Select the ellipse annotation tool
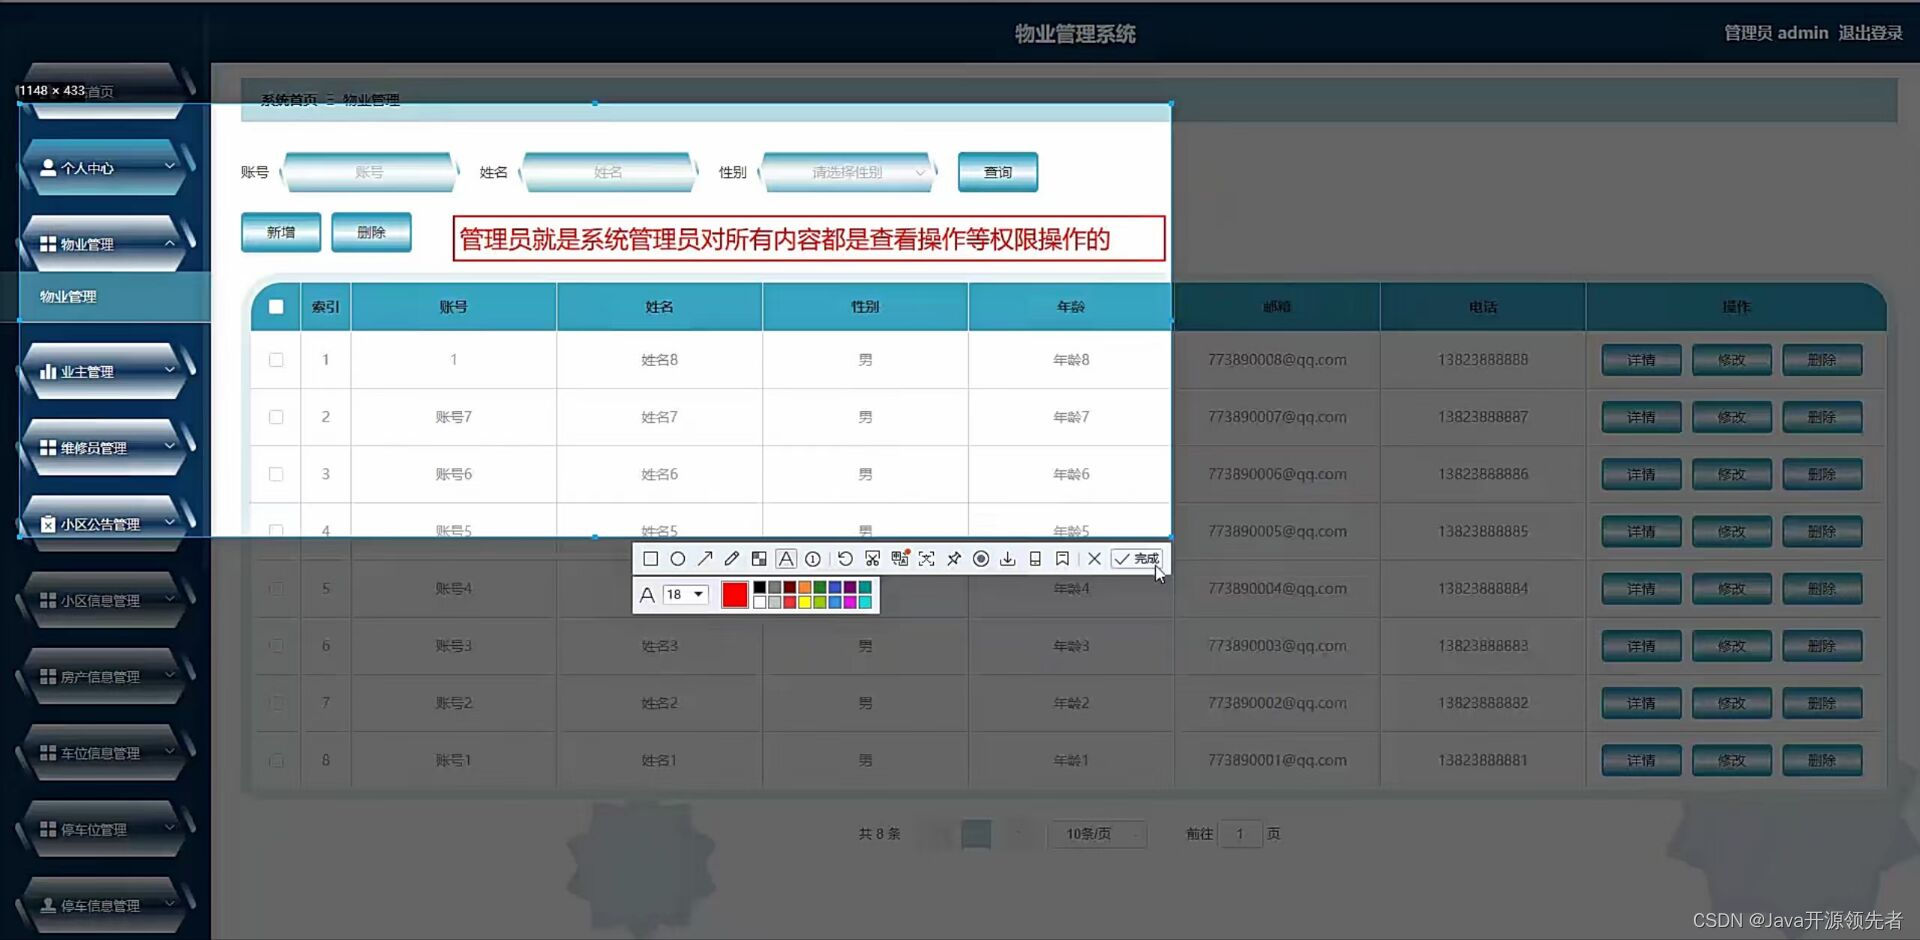Screen dimensions: 1920x940 [x=678, y=558]
